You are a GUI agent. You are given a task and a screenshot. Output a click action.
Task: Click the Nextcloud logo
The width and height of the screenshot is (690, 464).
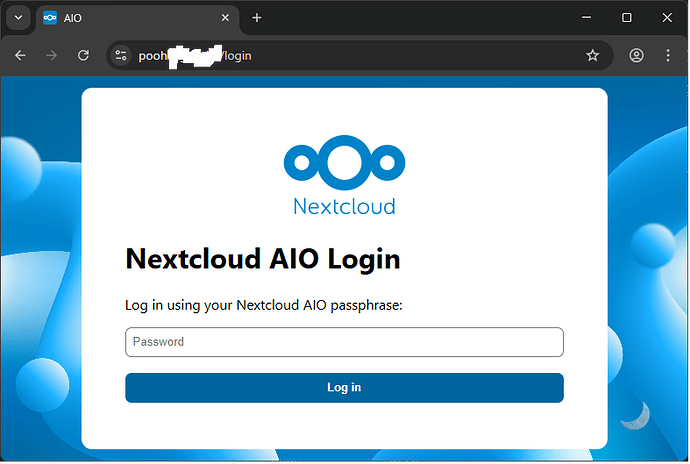[344, 177]
